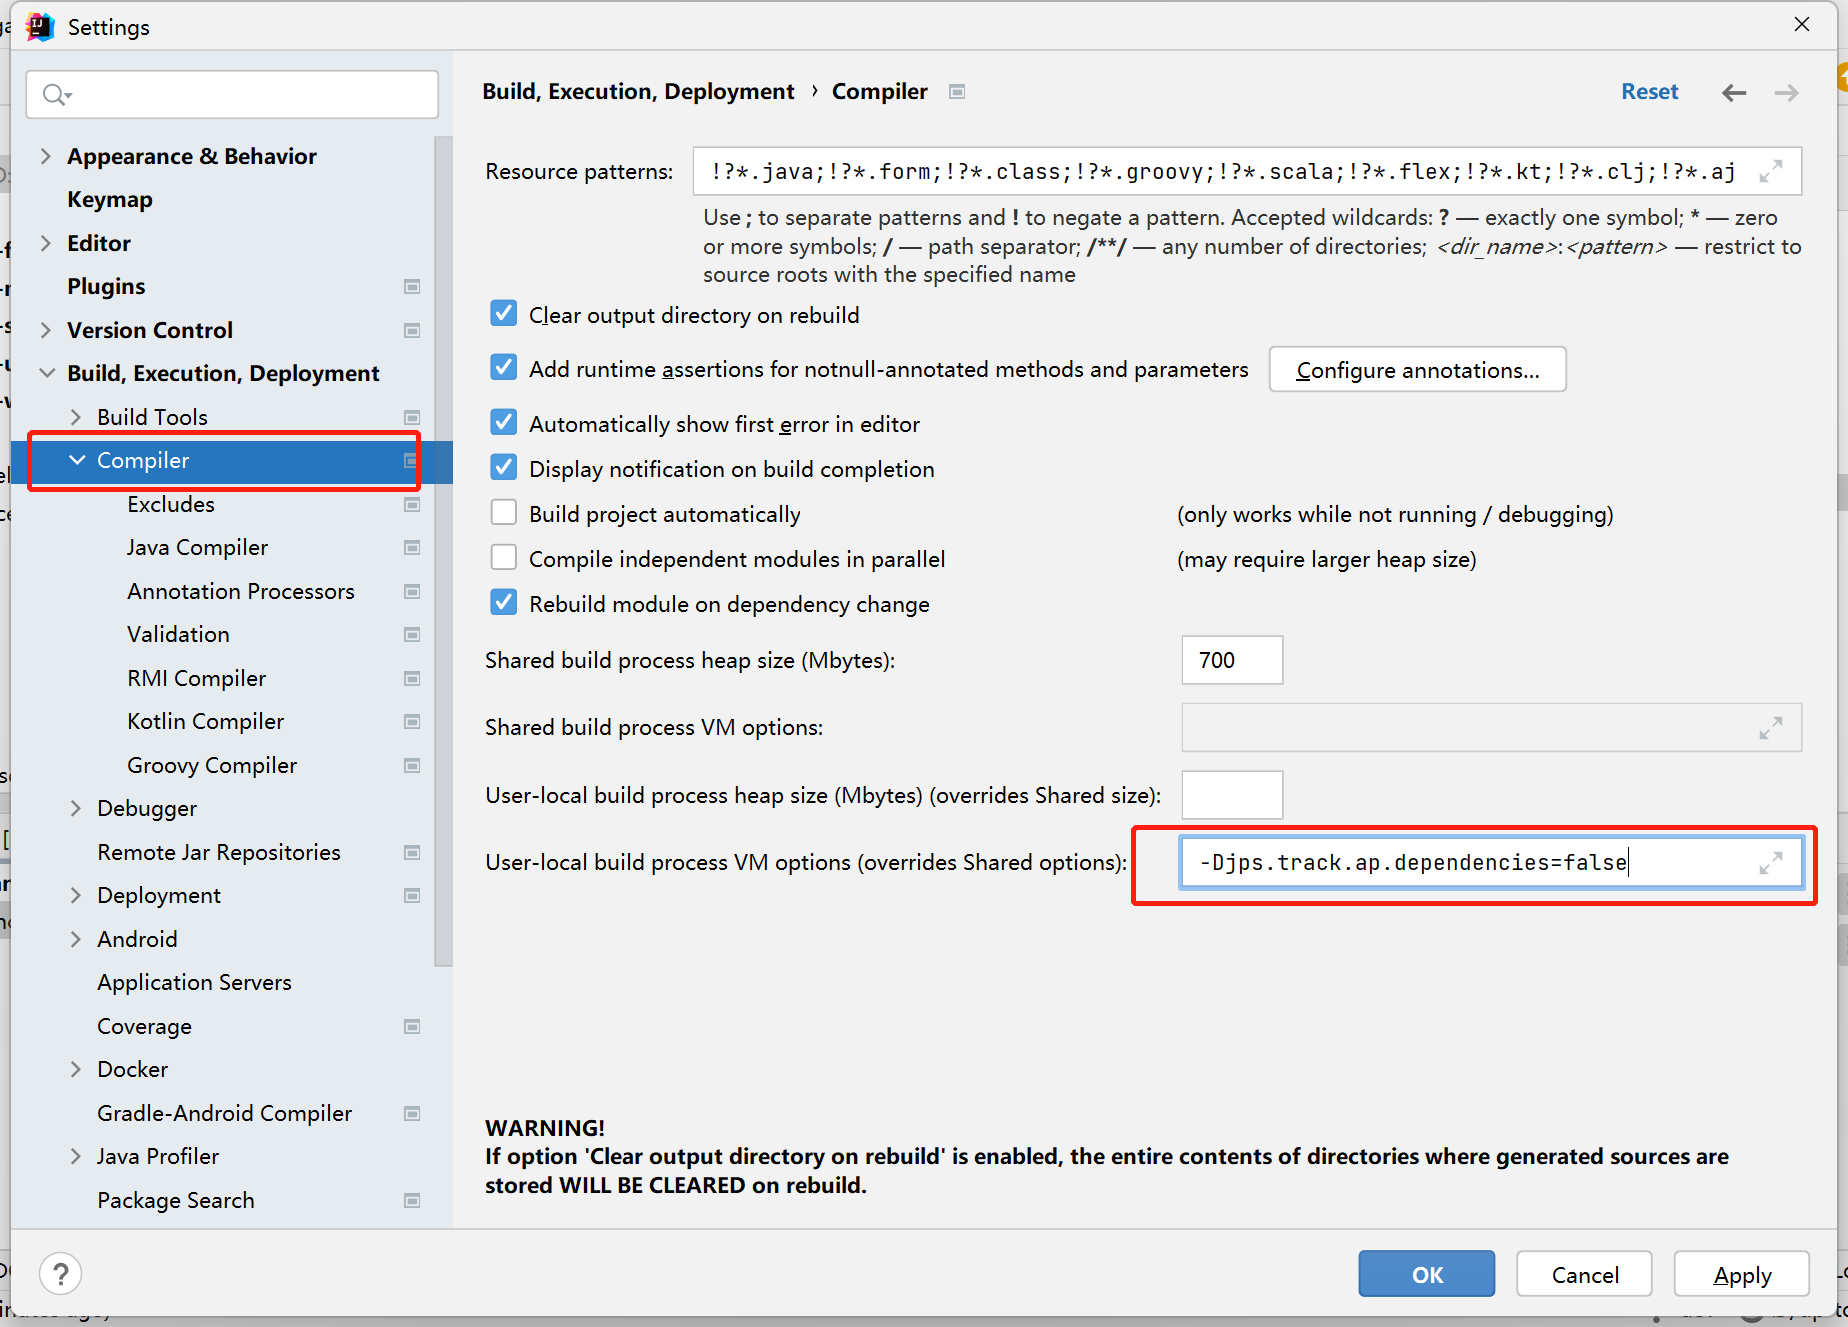Expand the Version Control section
The image size is (1848, 1327).
[46, 331]
